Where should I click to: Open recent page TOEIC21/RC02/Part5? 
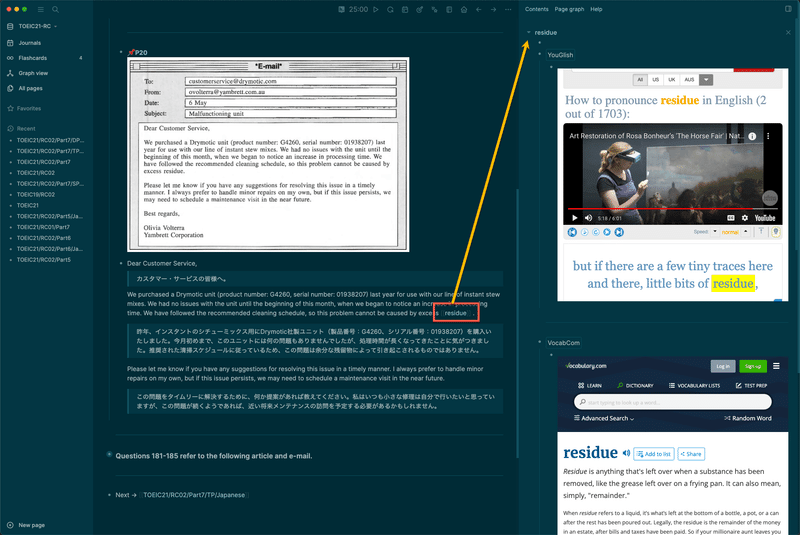click(x=43, y=260)
